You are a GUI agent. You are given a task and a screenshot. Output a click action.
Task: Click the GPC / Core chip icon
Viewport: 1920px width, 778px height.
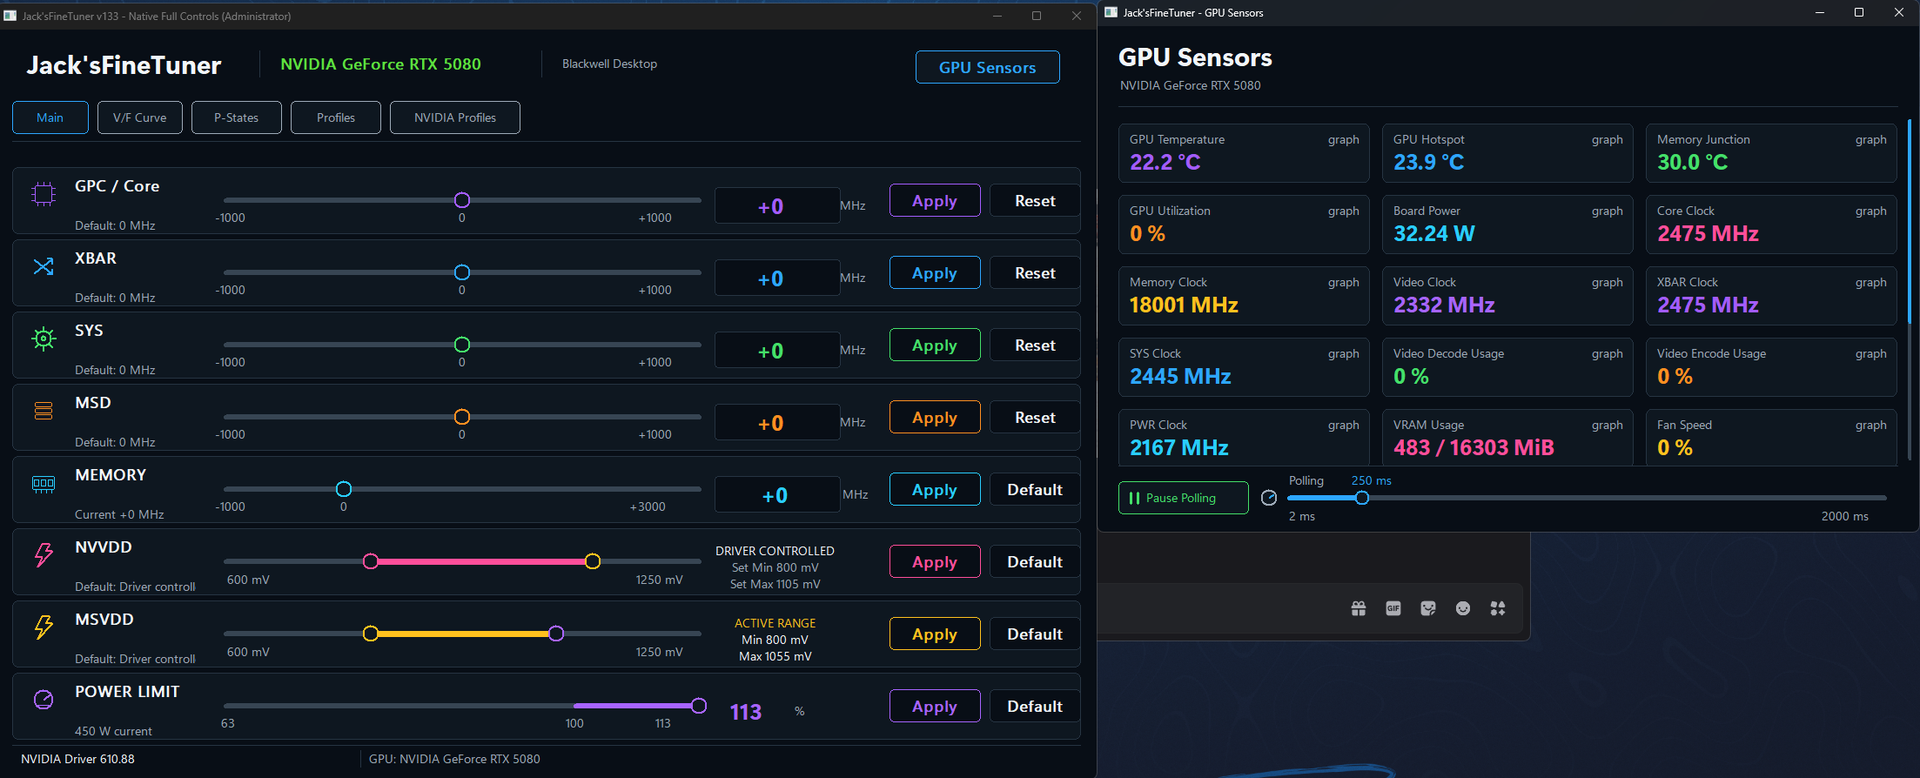point(43,194)
